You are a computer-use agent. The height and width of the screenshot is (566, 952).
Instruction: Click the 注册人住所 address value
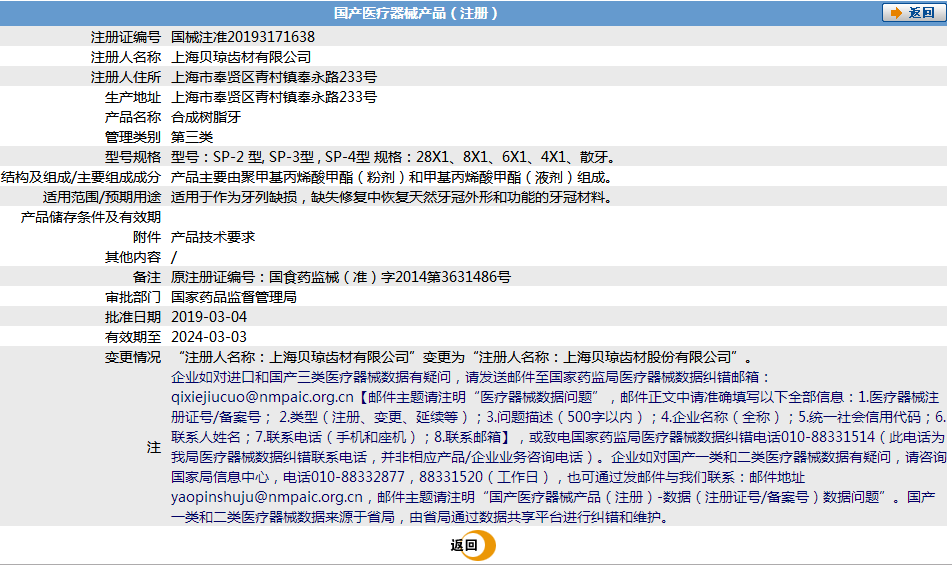point(274,77)
